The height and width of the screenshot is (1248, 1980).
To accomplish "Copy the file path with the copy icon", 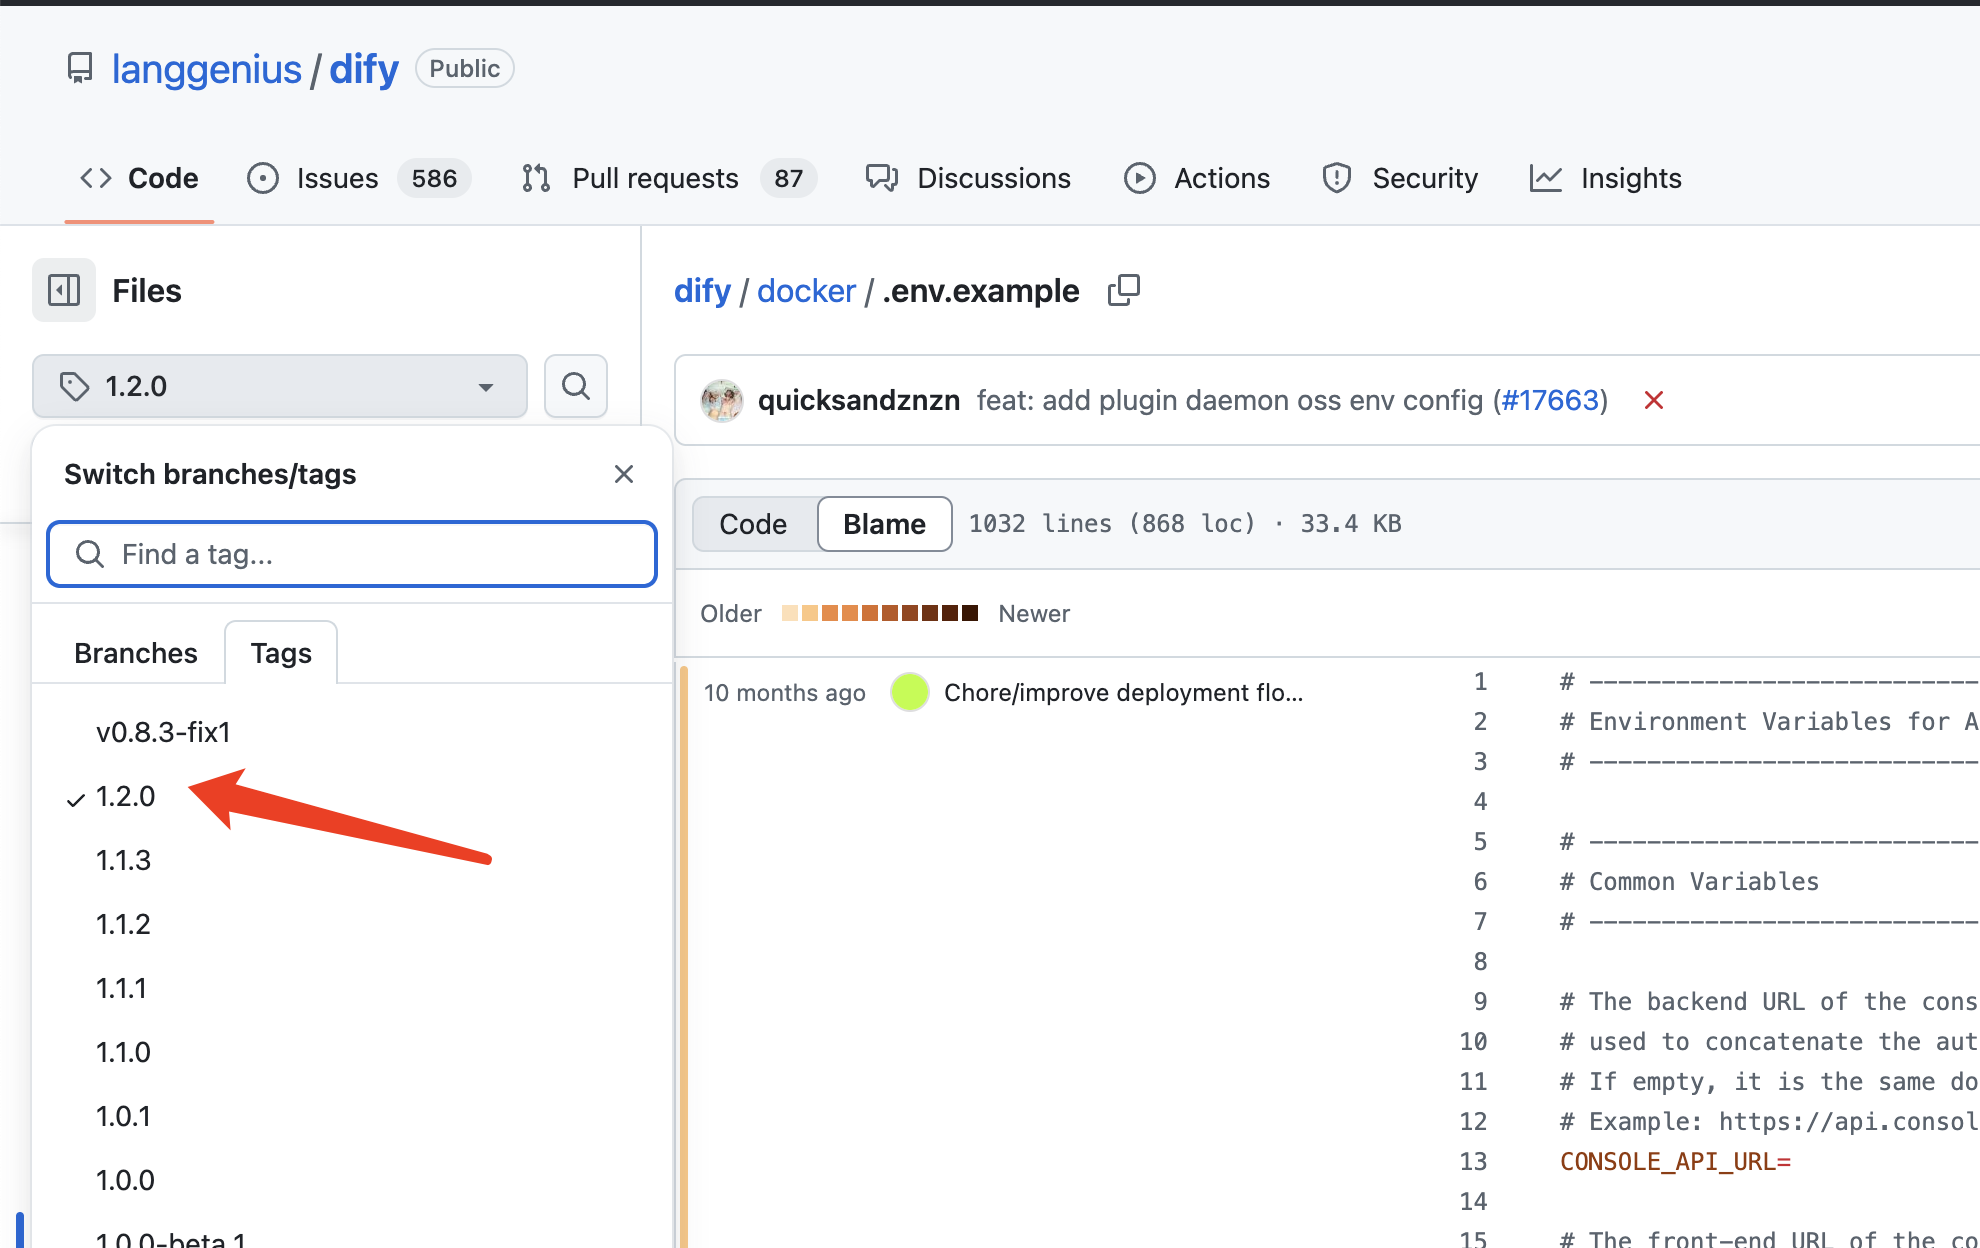I will (x=1123, y=290).
